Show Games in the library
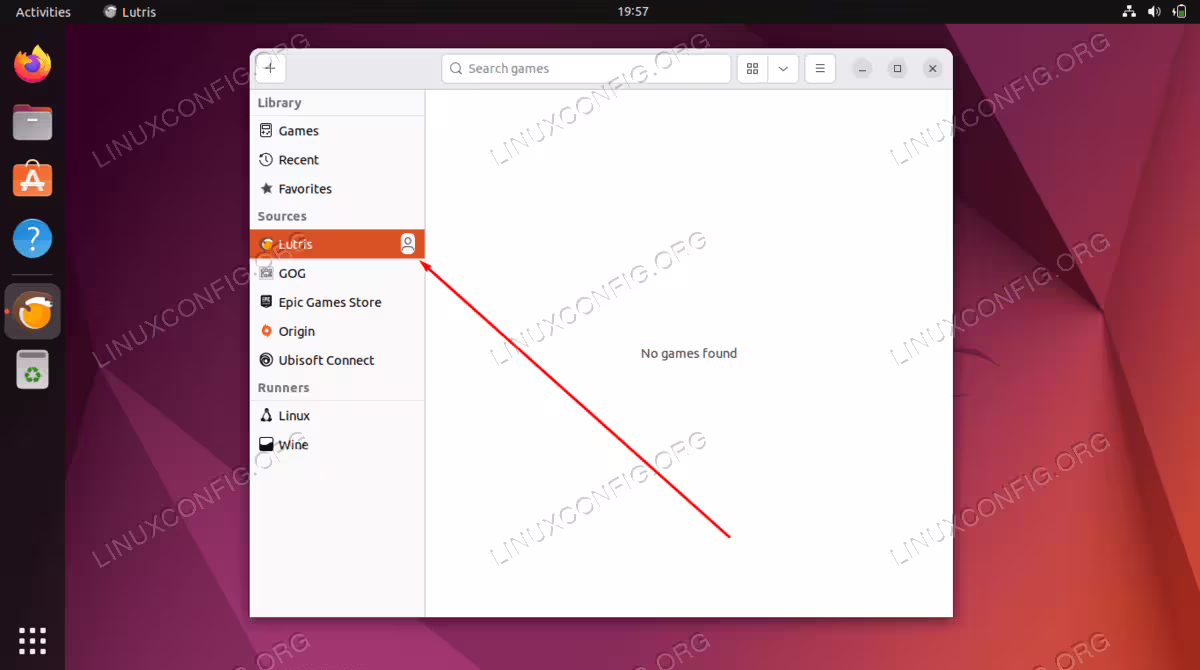This screenshot has width=1200, height=670. 337,131
